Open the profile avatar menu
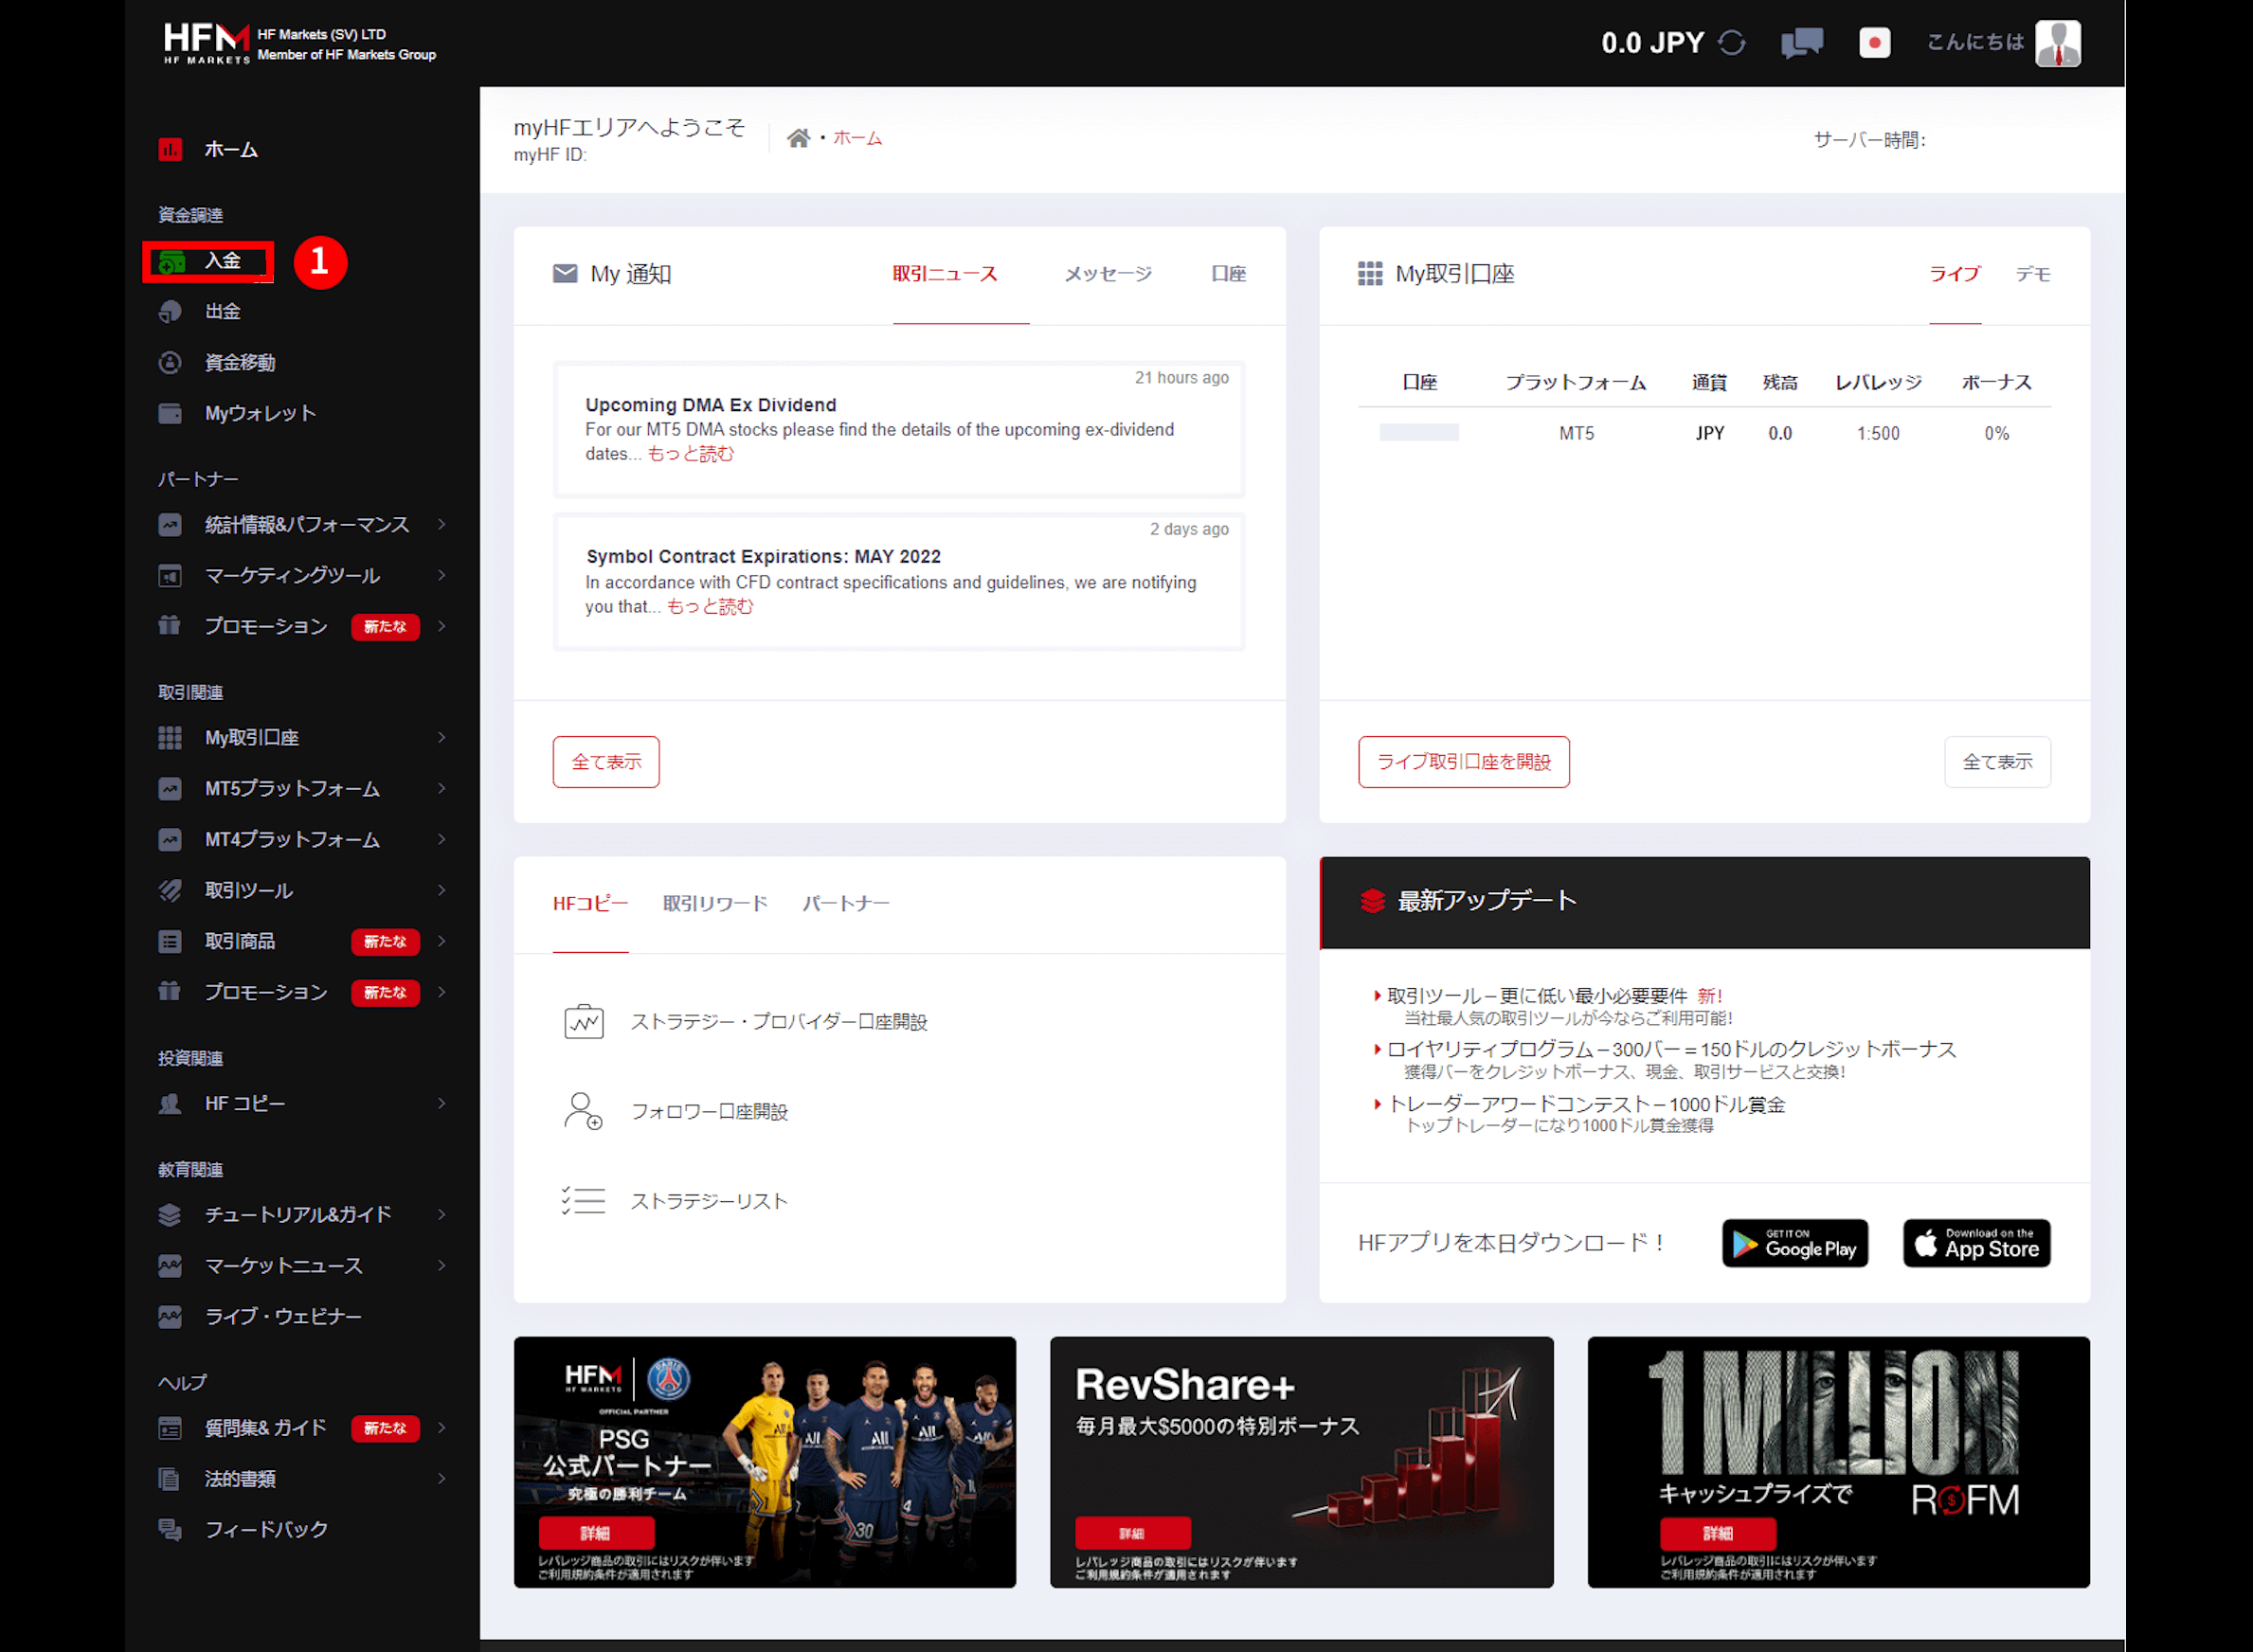 tap(2059, 42)
